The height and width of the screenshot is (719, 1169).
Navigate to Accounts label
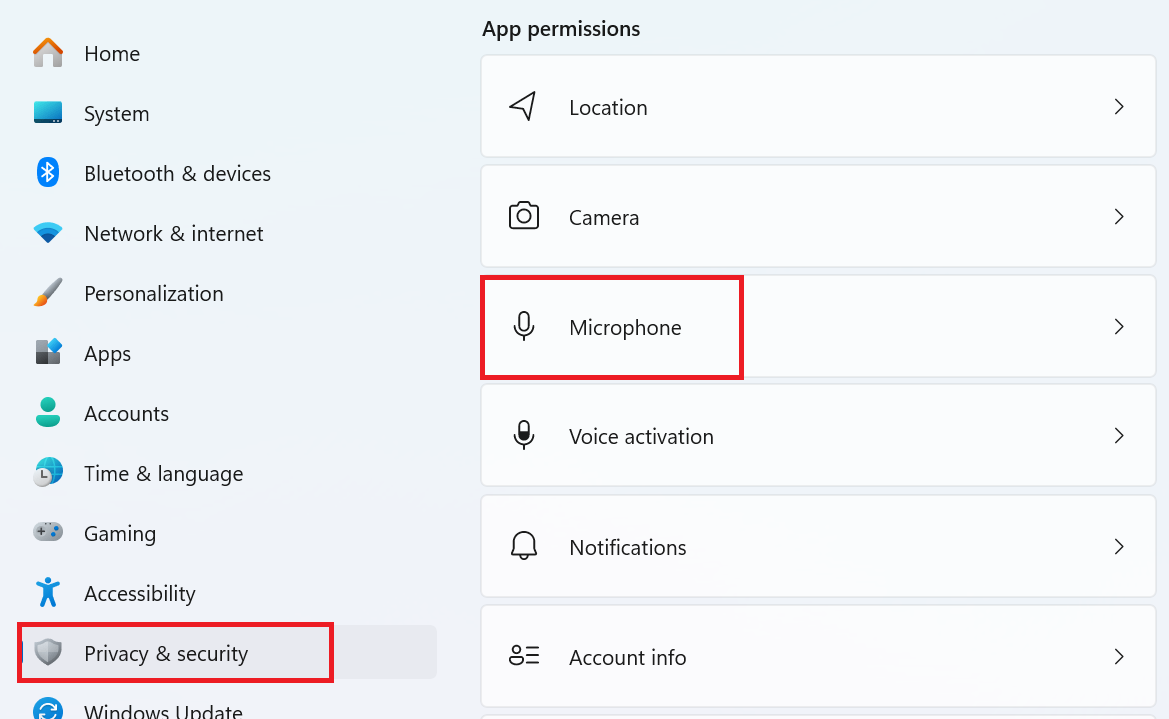pos(127,414)
